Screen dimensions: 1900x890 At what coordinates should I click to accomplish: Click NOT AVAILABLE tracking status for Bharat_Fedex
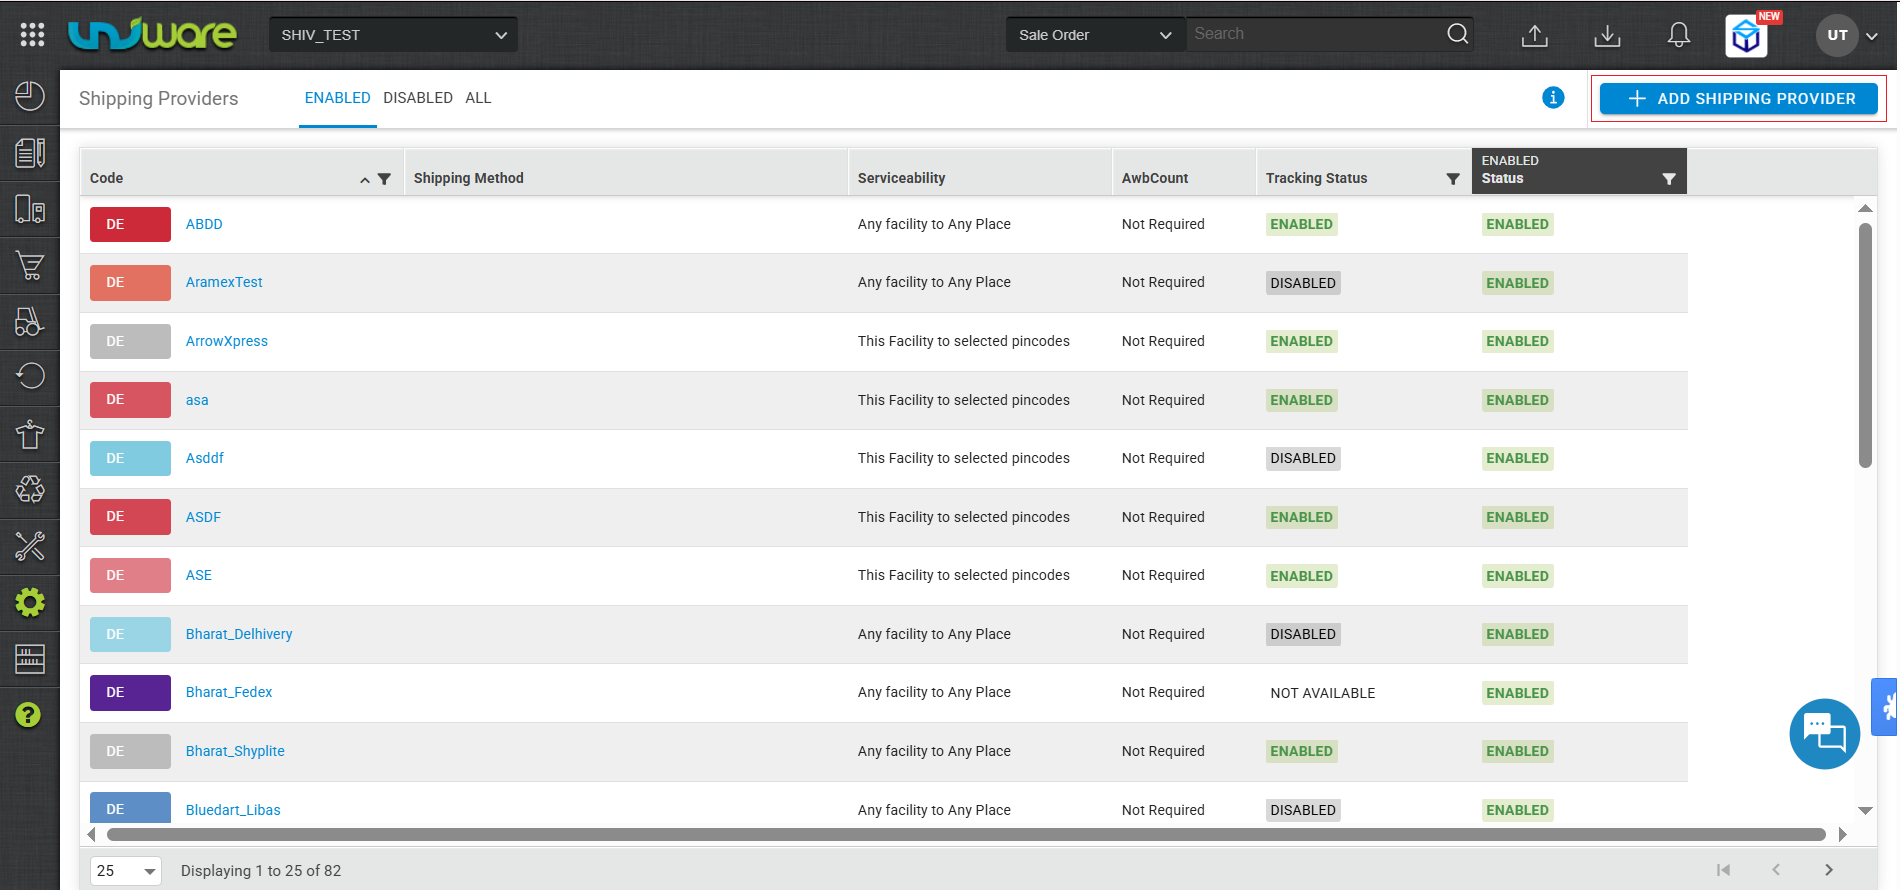click(1323, 693)
